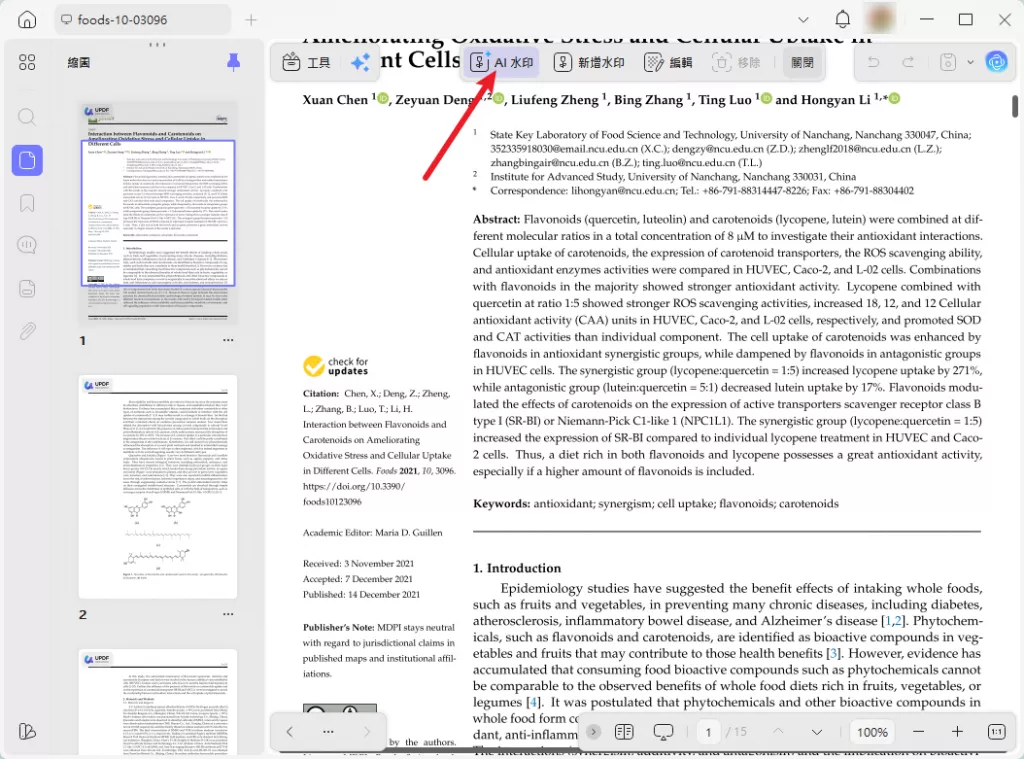
Task: Click the 移除 remove watermark button
Action: (736, 63)
